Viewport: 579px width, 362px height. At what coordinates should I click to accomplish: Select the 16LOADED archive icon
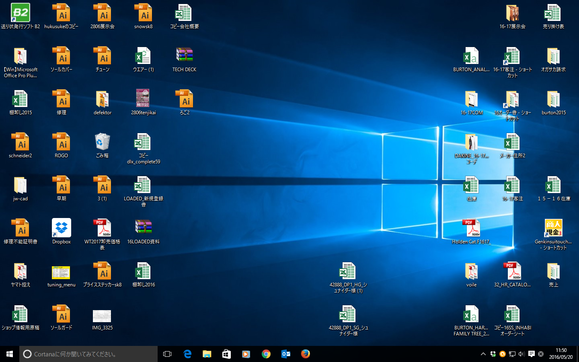pos(143,228)
